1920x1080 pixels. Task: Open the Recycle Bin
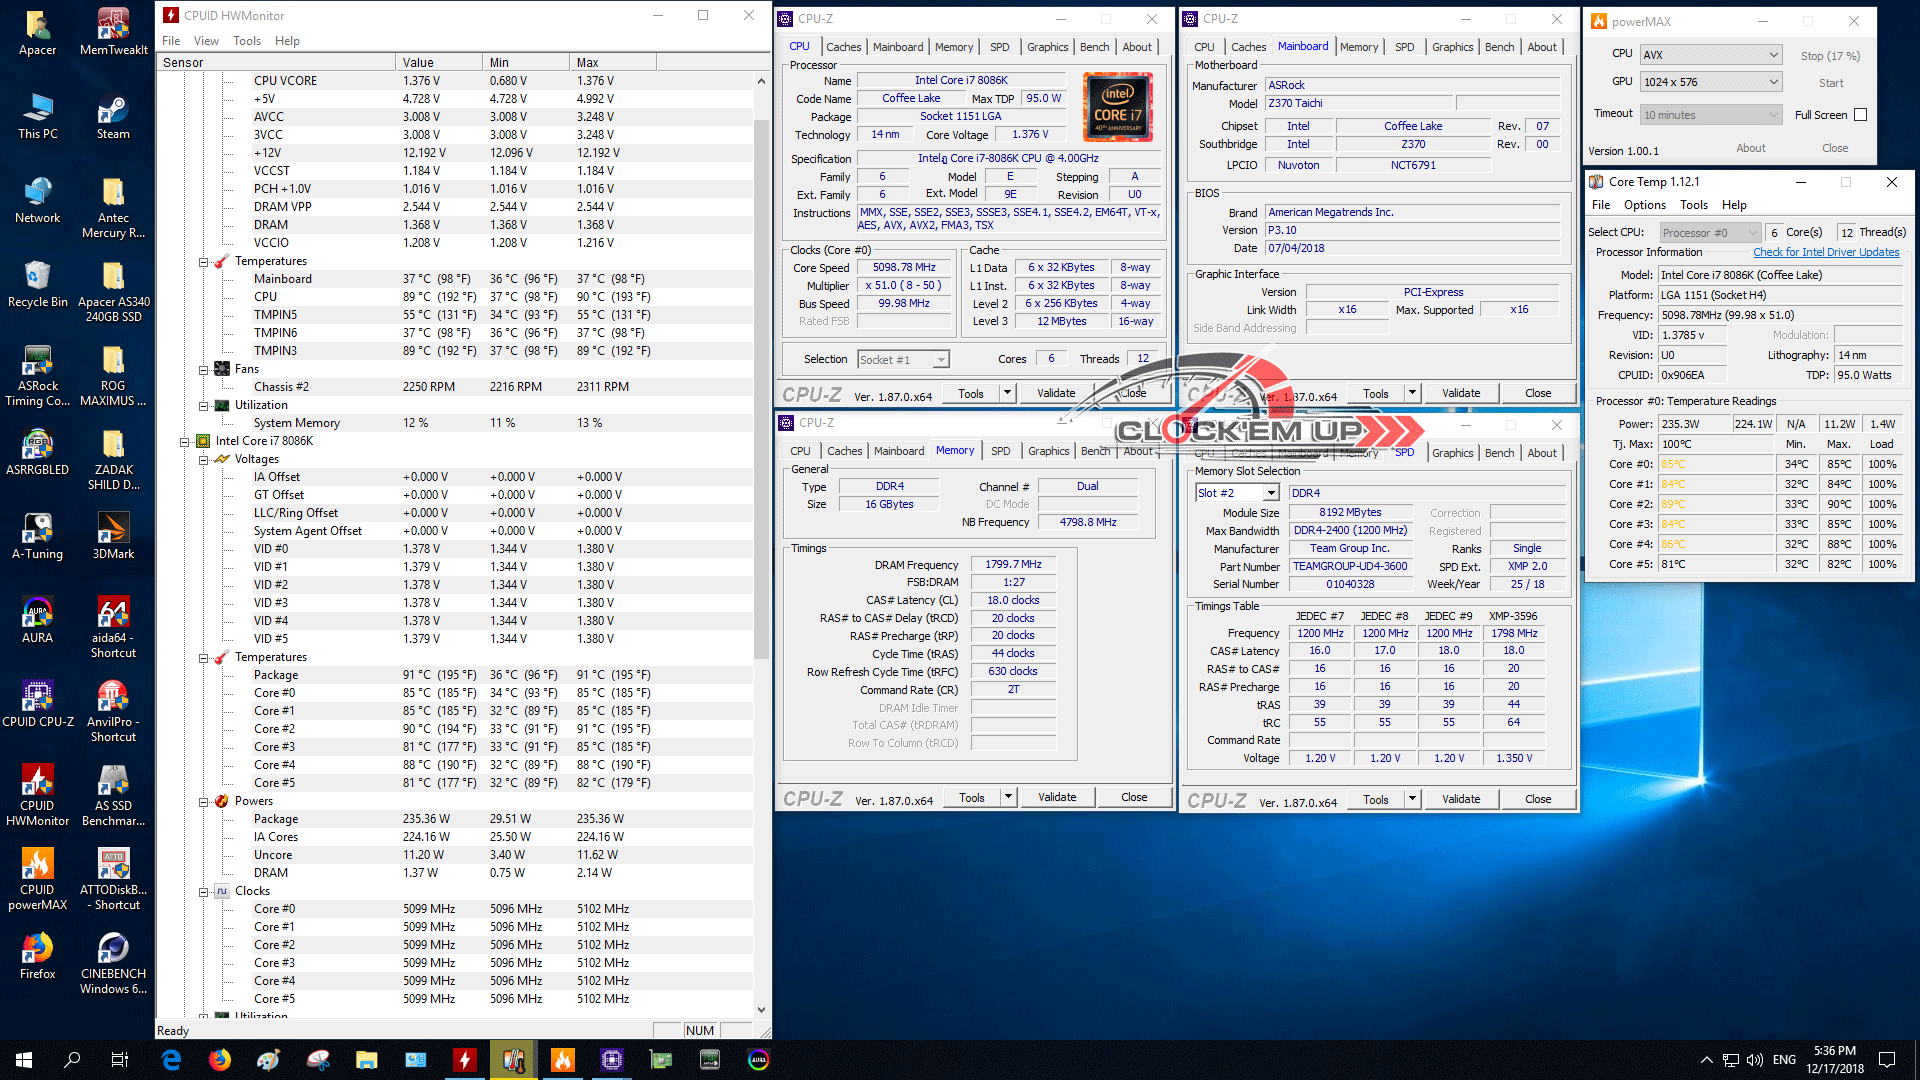point(38,284)
